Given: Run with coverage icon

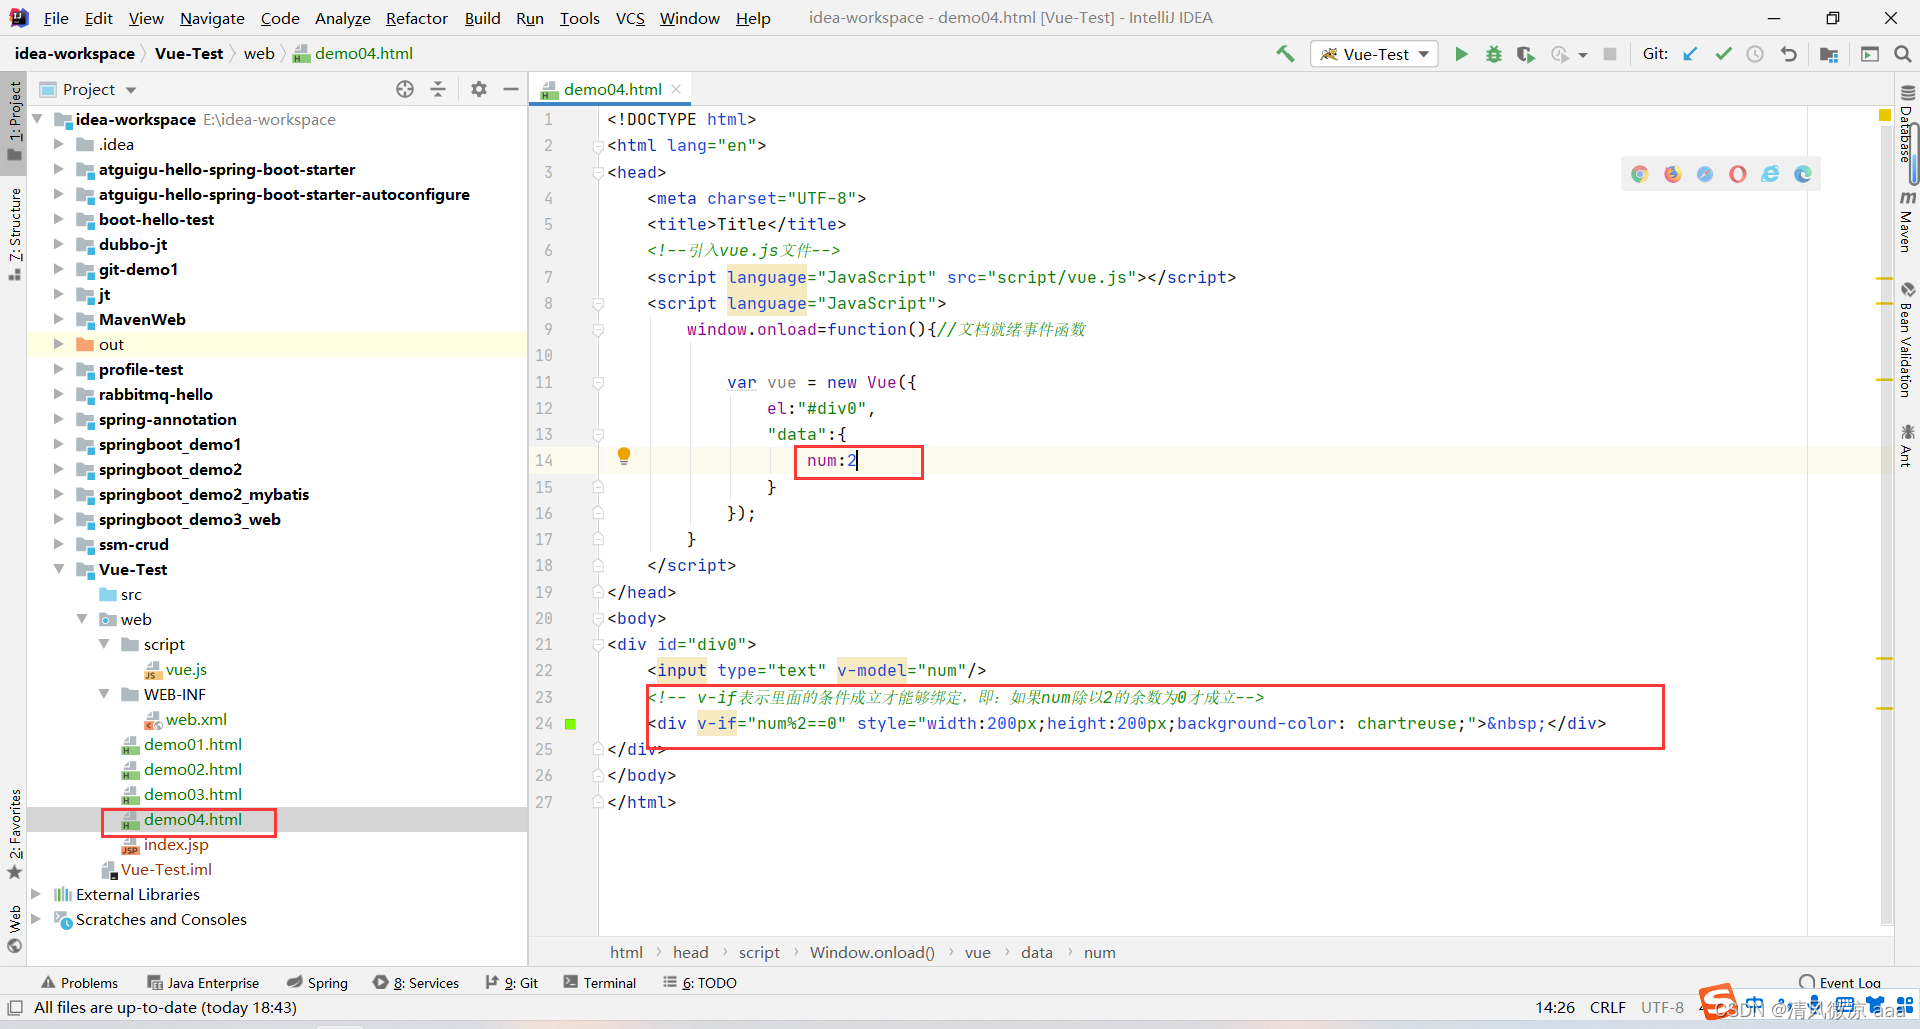Looking at the screenshot, I should coord(1525,54).
